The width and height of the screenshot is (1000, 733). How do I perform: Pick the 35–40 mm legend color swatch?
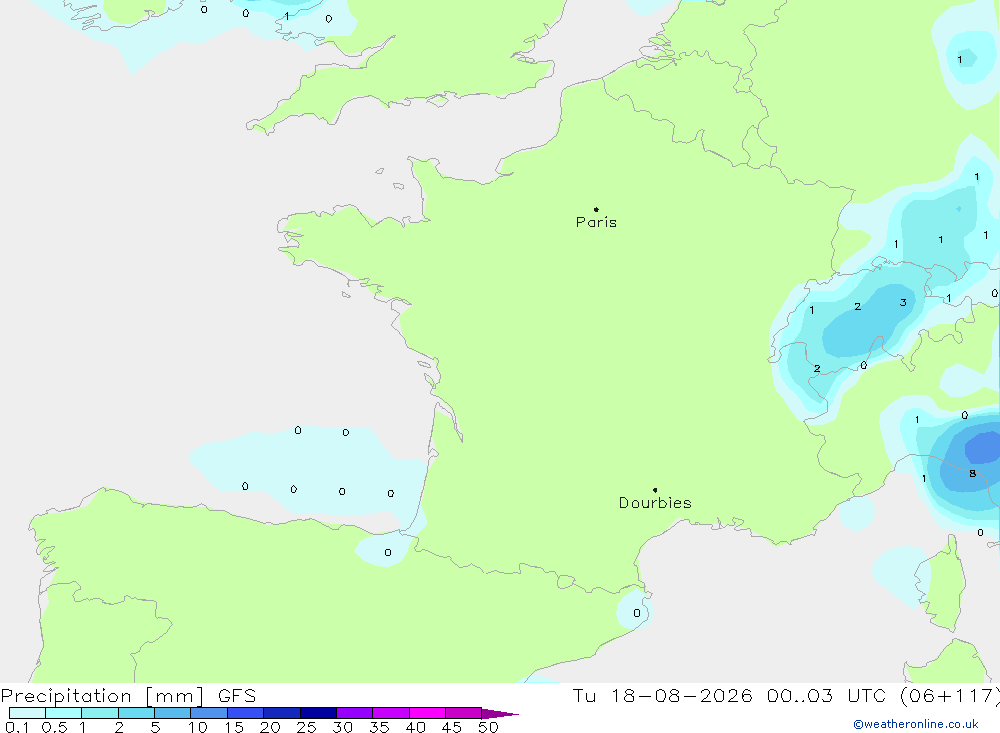pos(390,713)
